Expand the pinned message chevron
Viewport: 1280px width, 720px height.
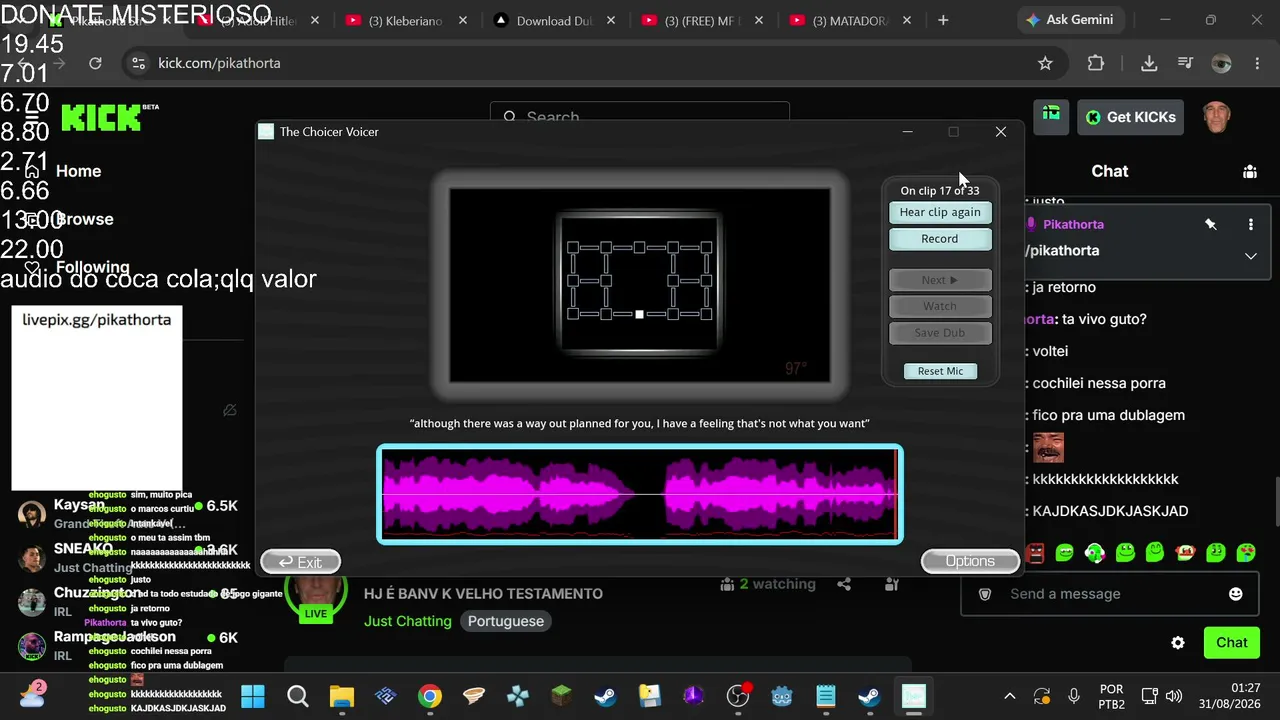[1250, 256]
